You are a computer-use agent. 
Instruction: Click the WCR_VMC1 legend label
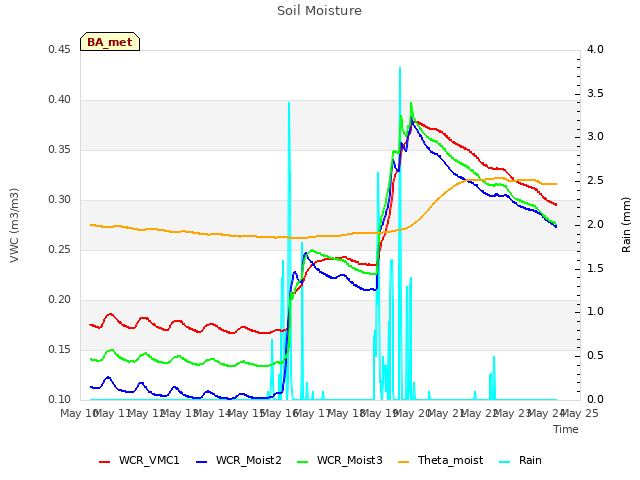click(x=149, y=460)
